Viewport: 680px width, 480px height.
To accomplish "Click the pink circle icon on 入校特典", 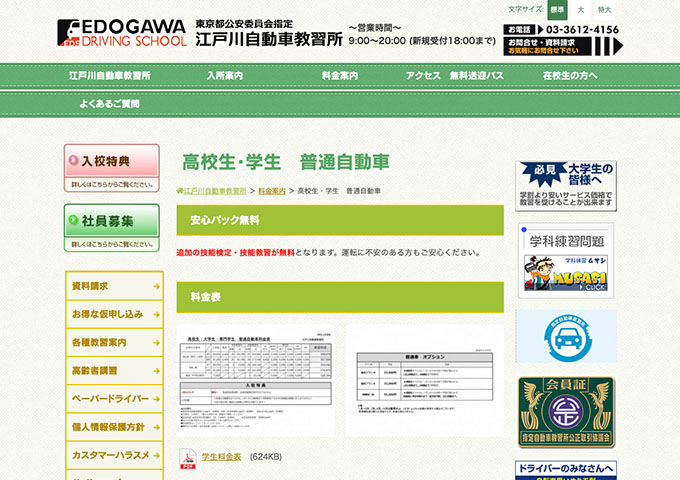I will click(73, 160).
